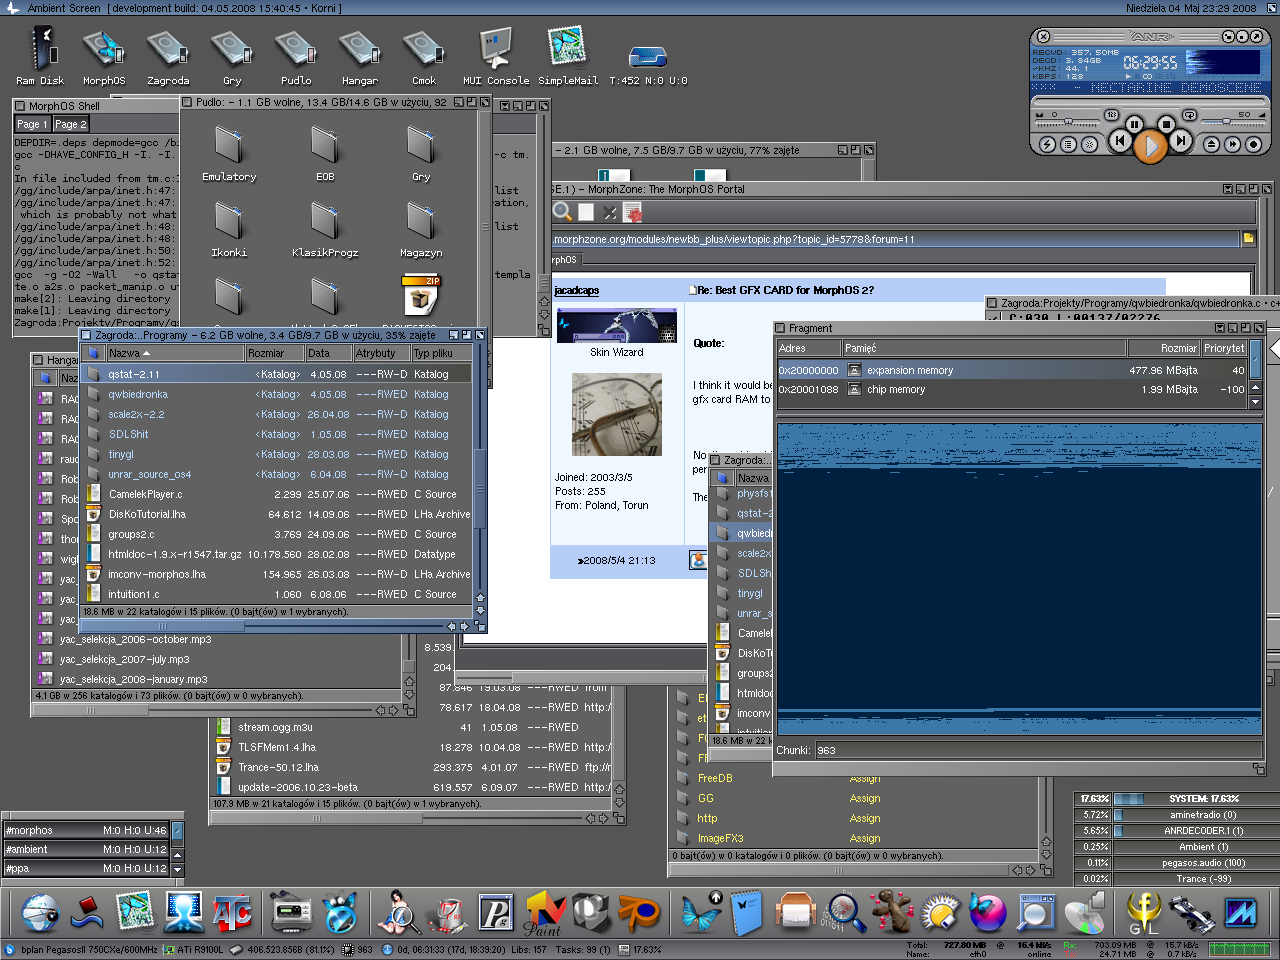This screenshot has height=960, width=1280.
Task: Launch TVPaint from the dock
Action: tap(545, 912)
